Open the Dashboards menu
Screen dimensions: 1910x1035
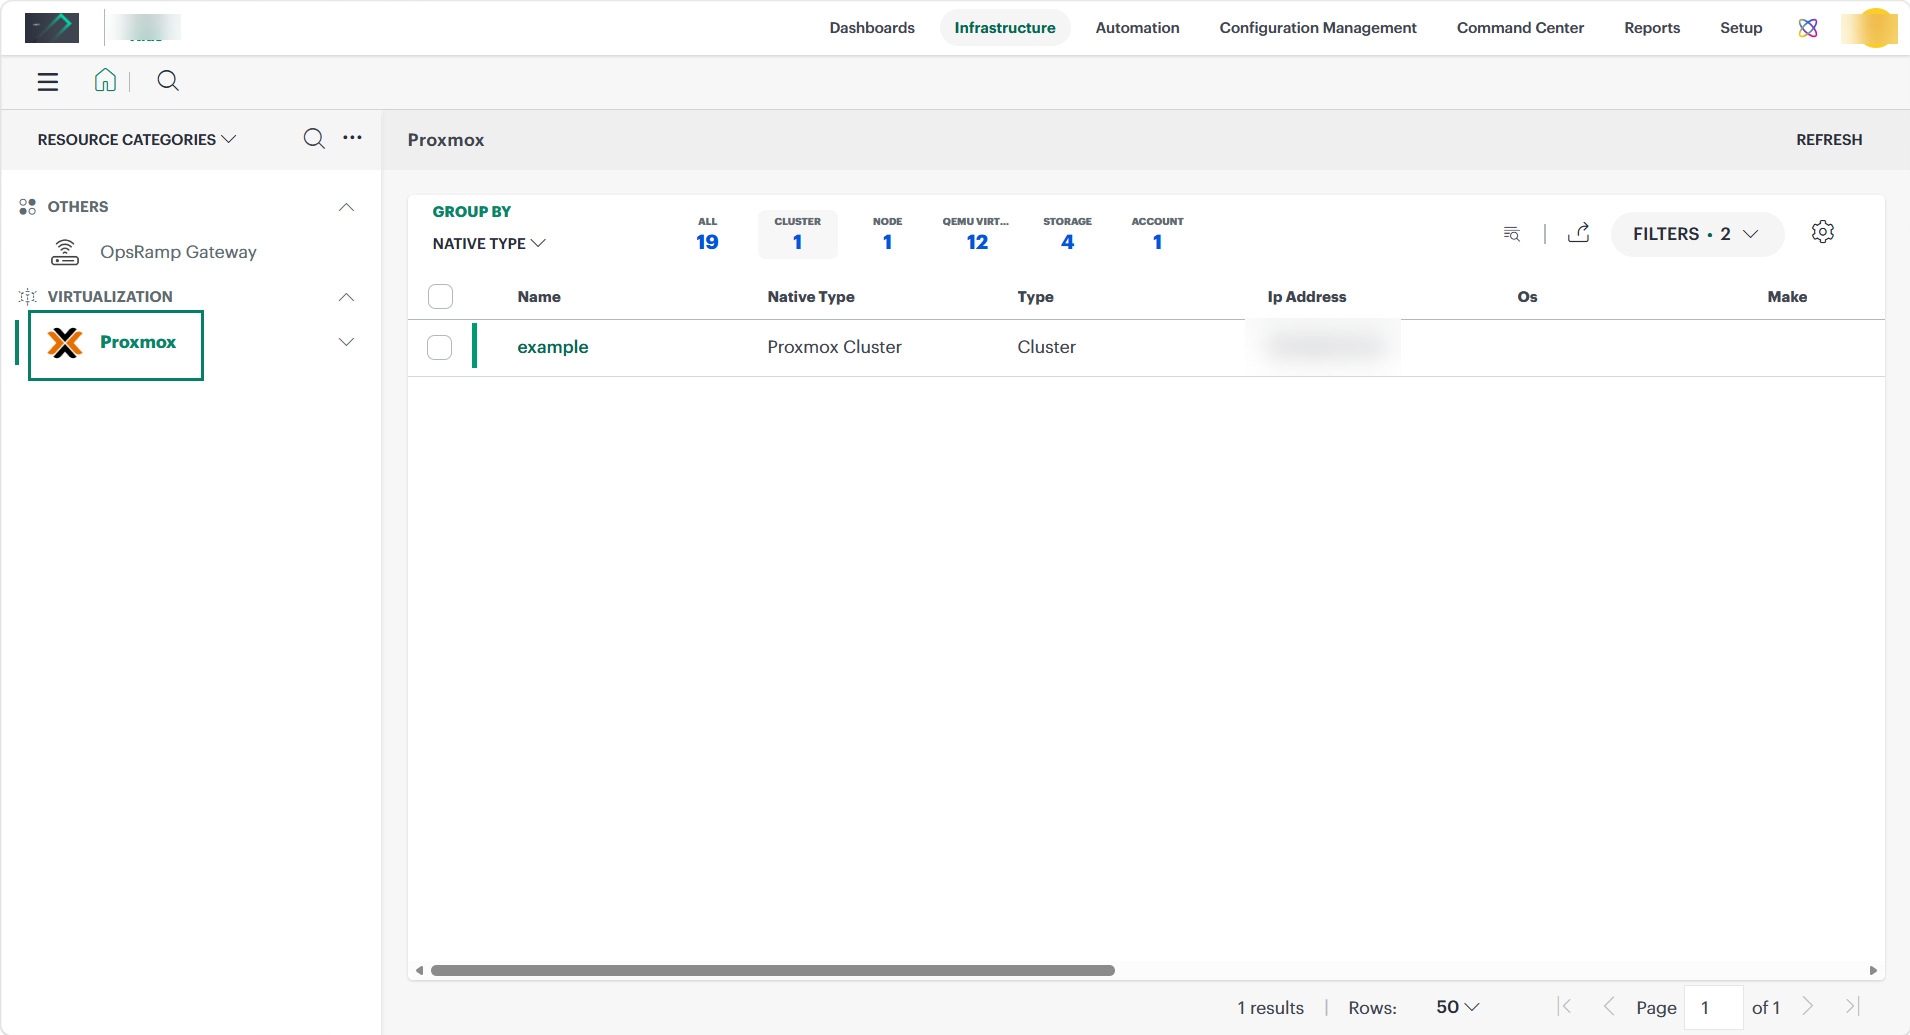tap(872, 28)
